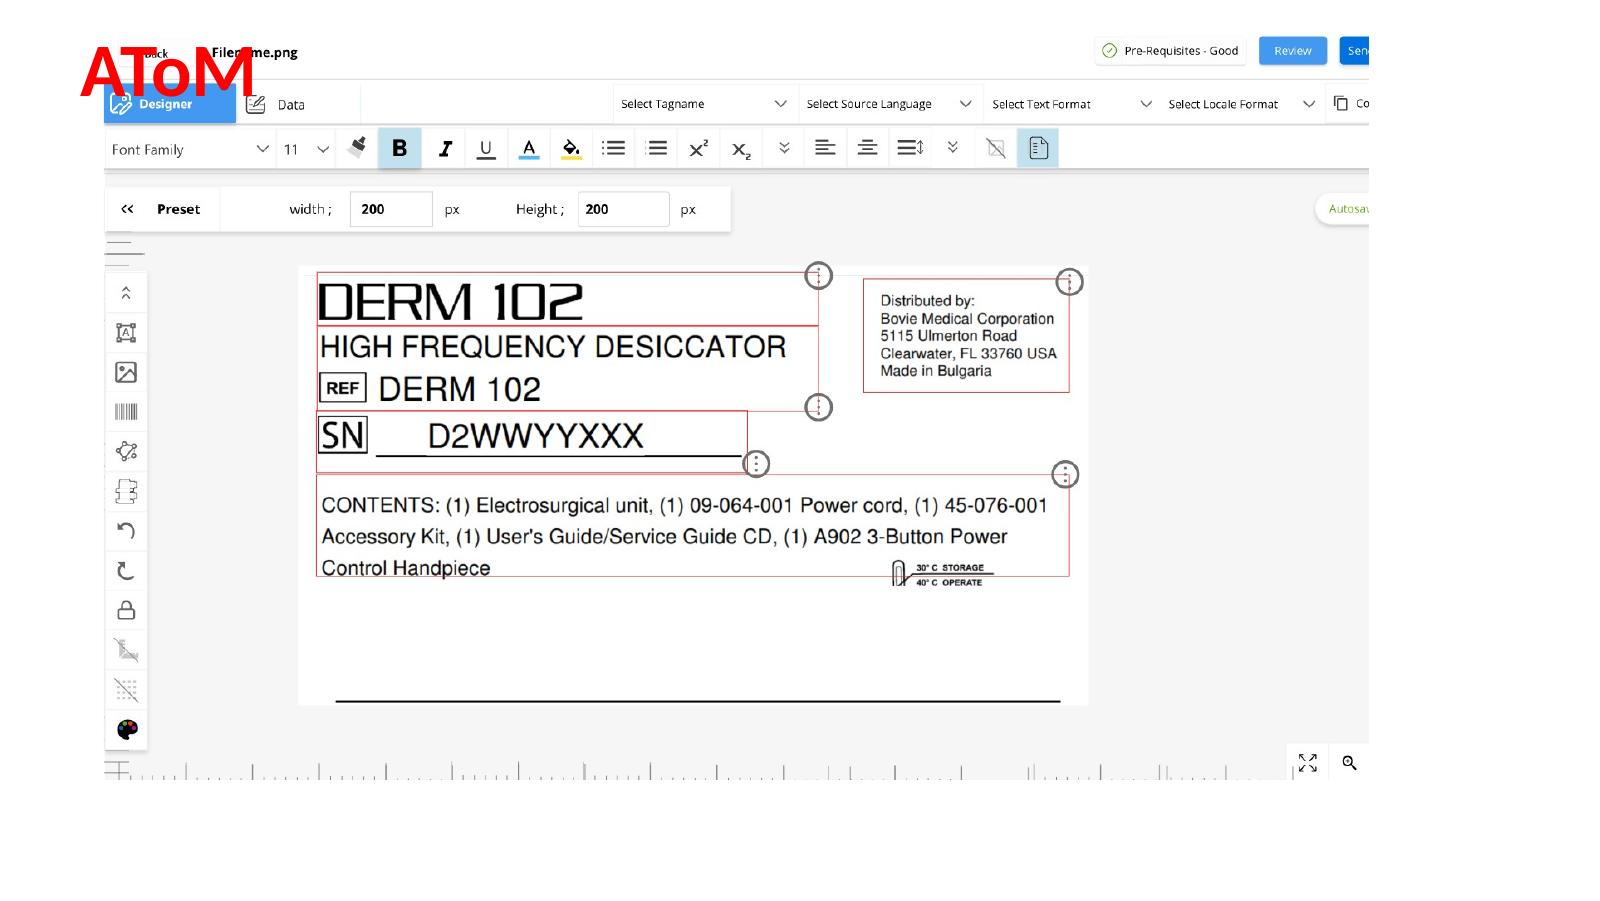Click the copy icon beside Locale Format
Screen dimensions: 1600x901
click(x=1341, y=103)
